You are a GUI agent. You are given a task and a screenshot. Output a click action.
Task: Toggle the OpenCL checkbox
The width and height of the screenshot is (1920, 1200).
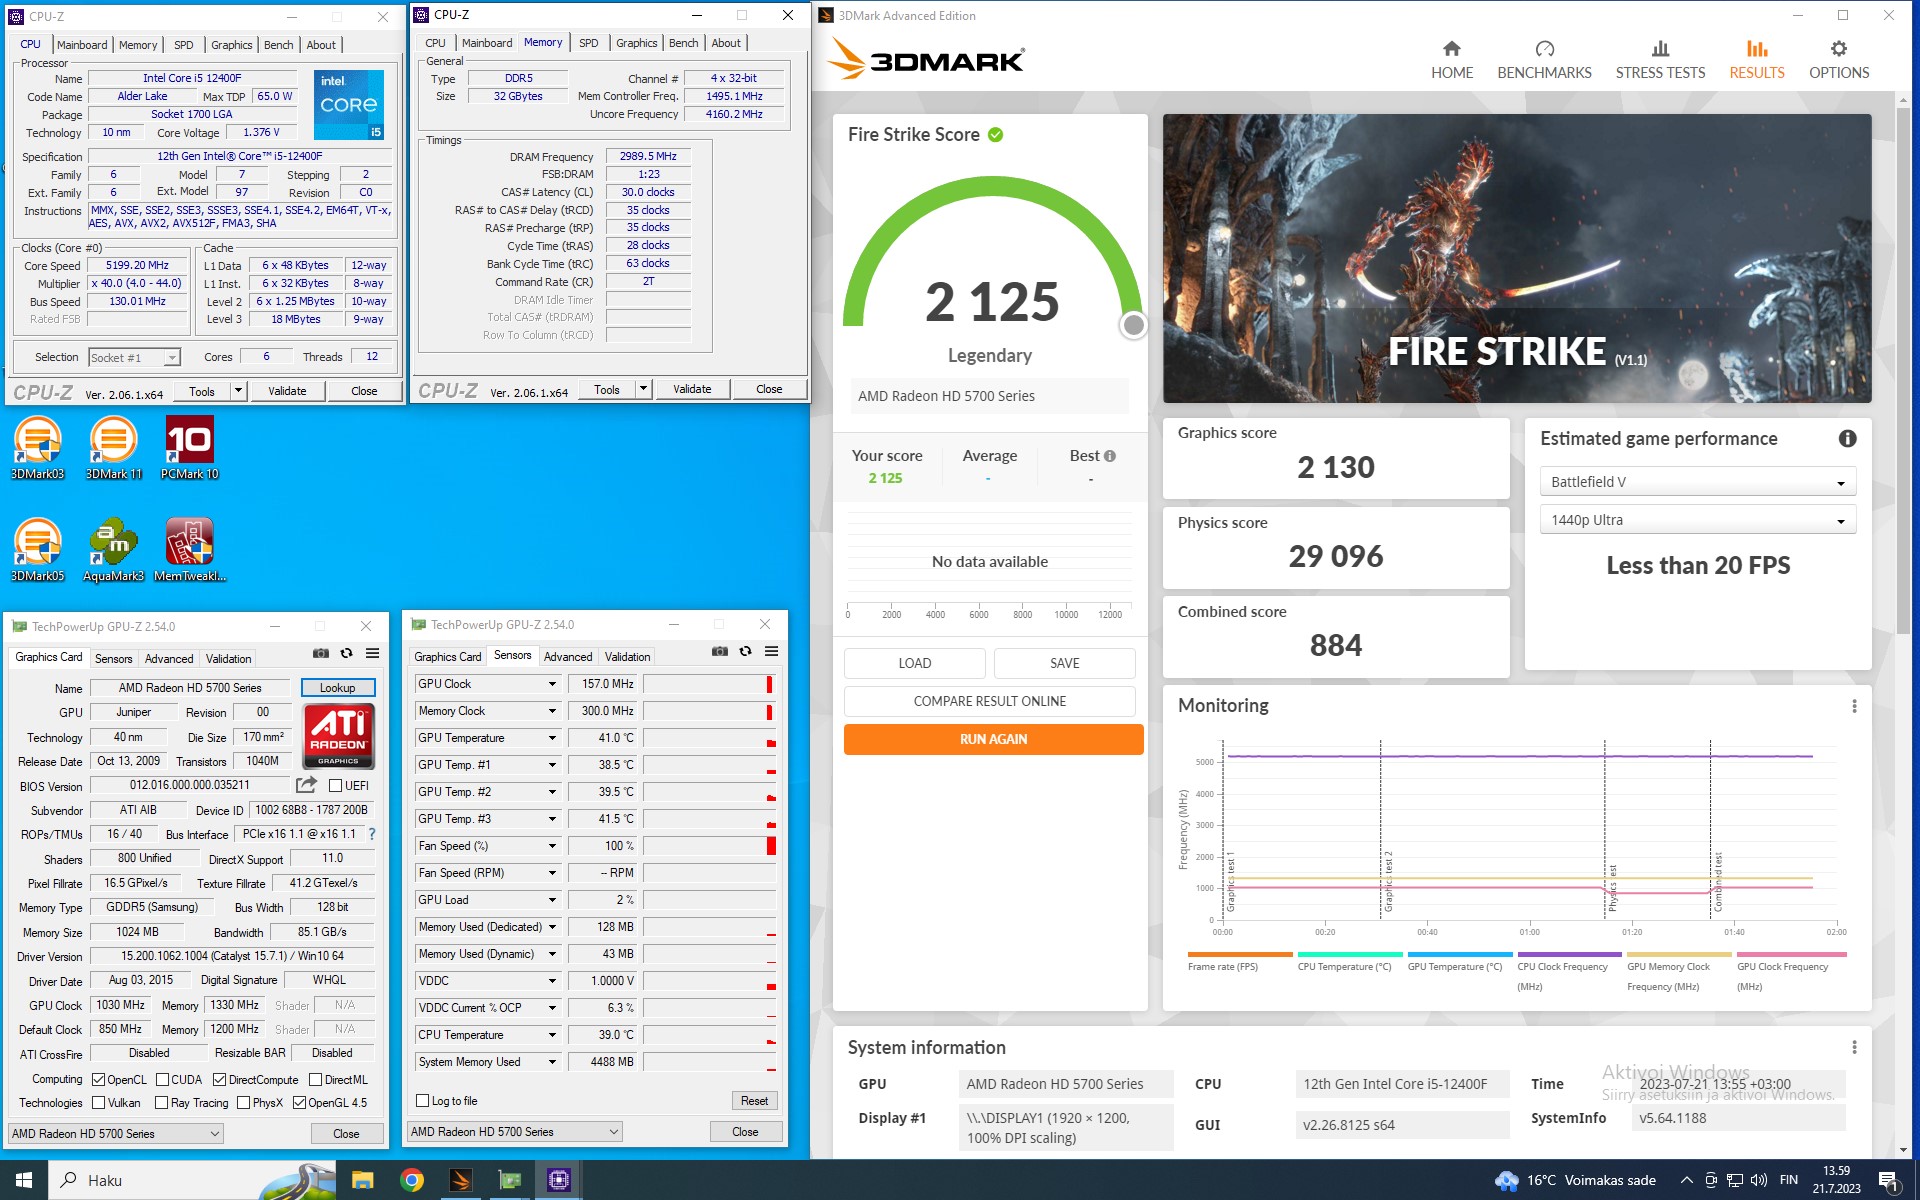(x=98, y=1080)
